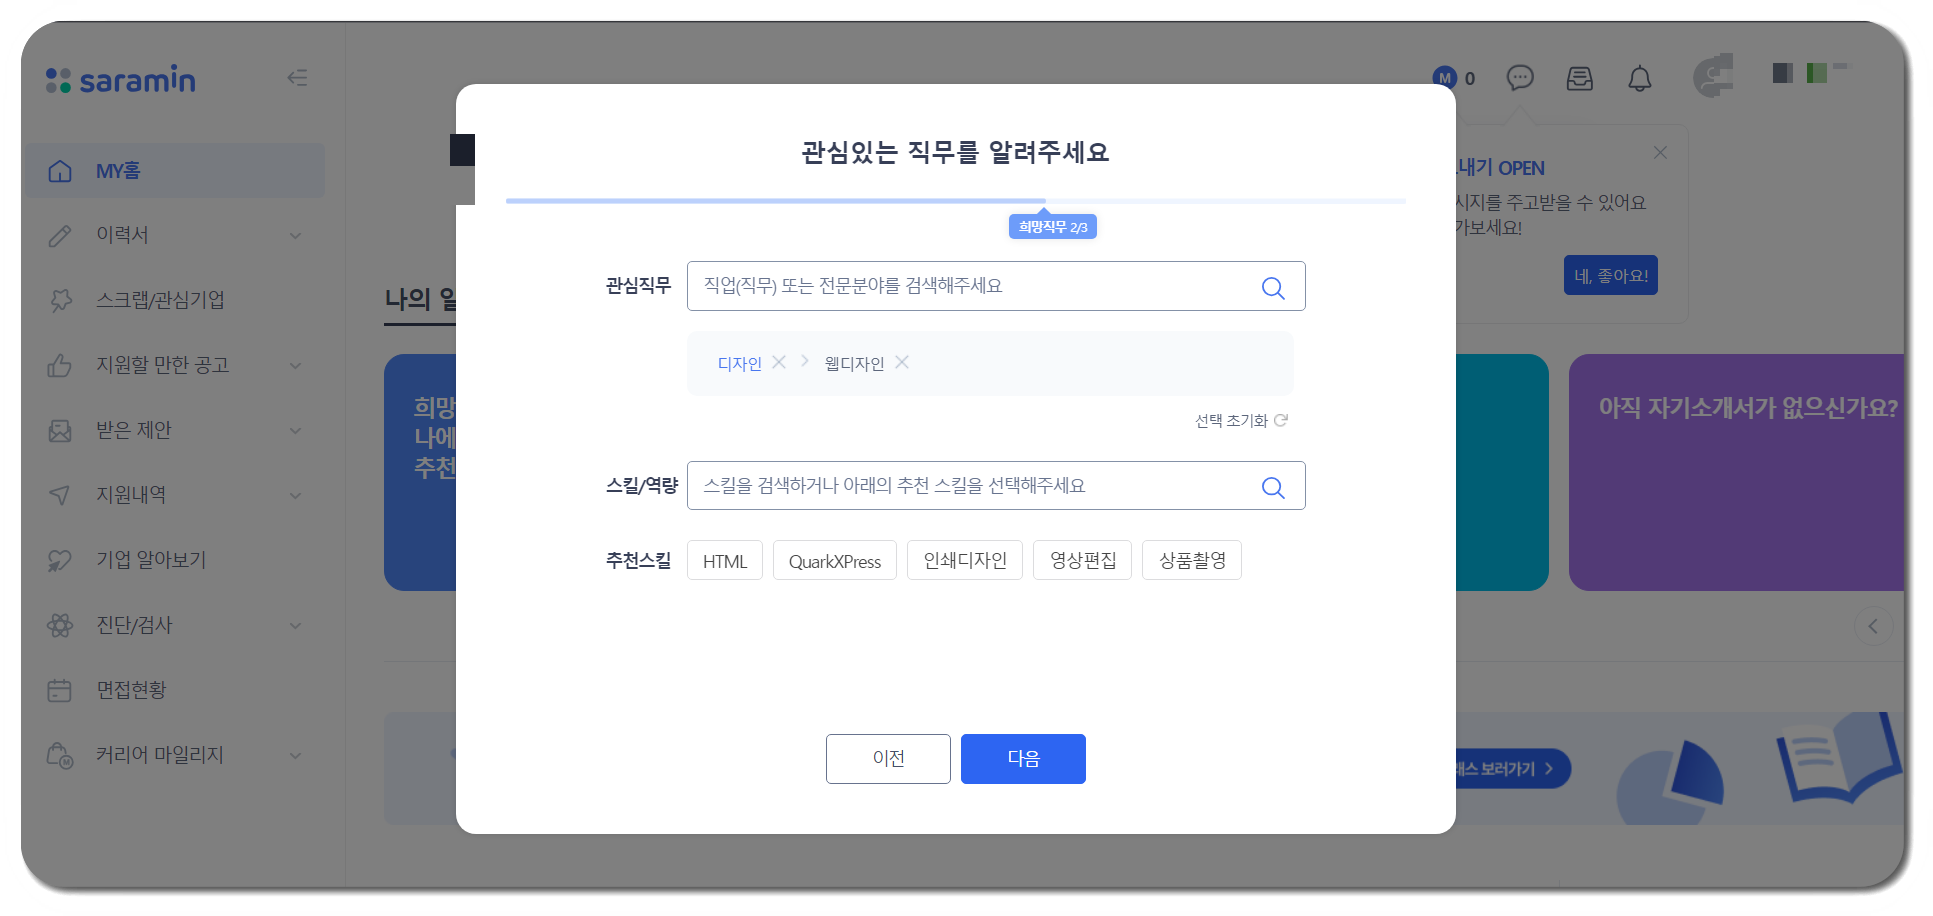Viewport: 1933px width, 916px height.
Task: Open the 스크랩/관심기업 bookmark icon
Action: click(60, 299)
